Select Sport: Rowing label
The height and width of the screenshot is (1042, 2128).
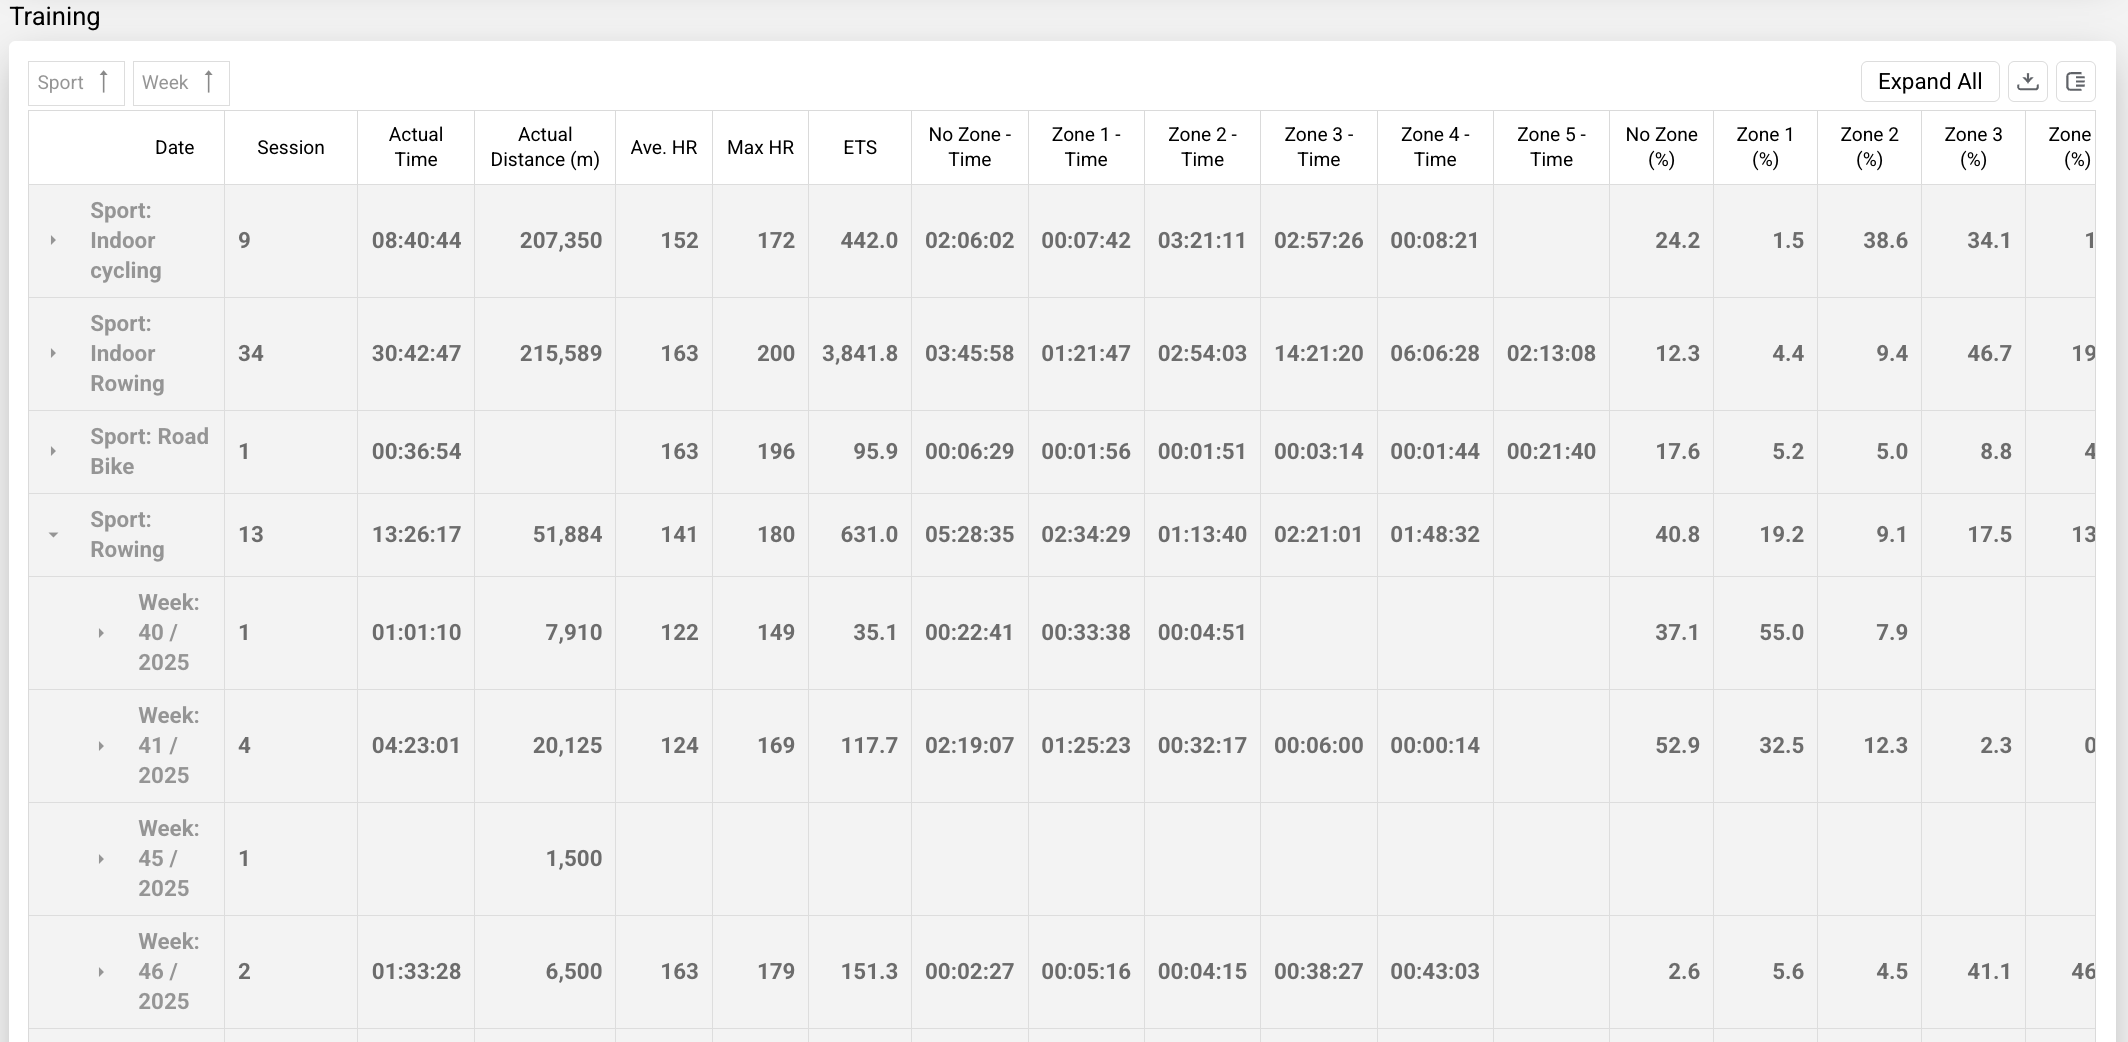[127, 534]
